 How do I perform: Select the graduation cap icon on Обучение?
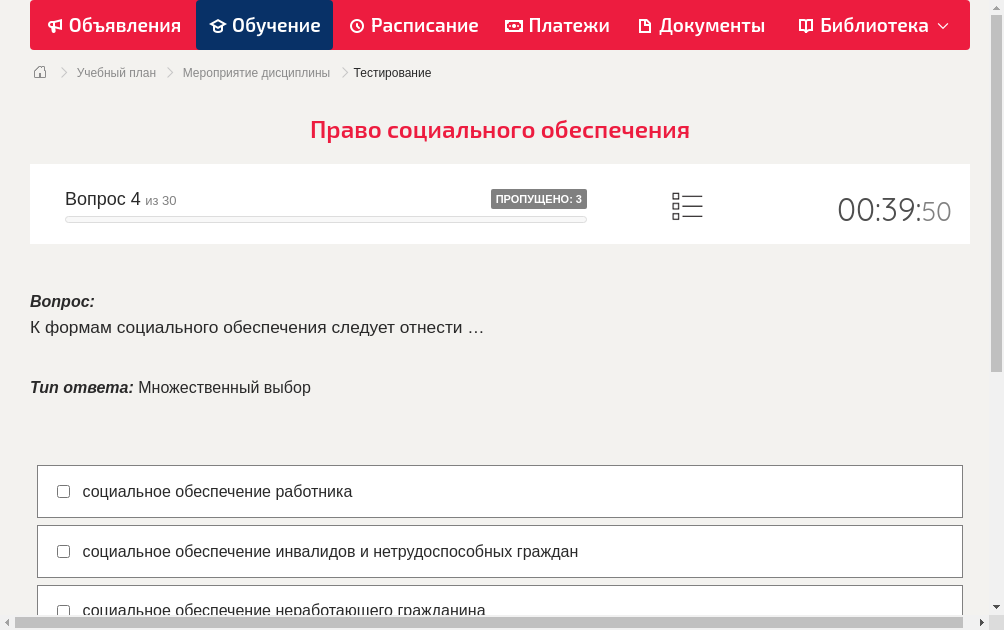[216, 25]
